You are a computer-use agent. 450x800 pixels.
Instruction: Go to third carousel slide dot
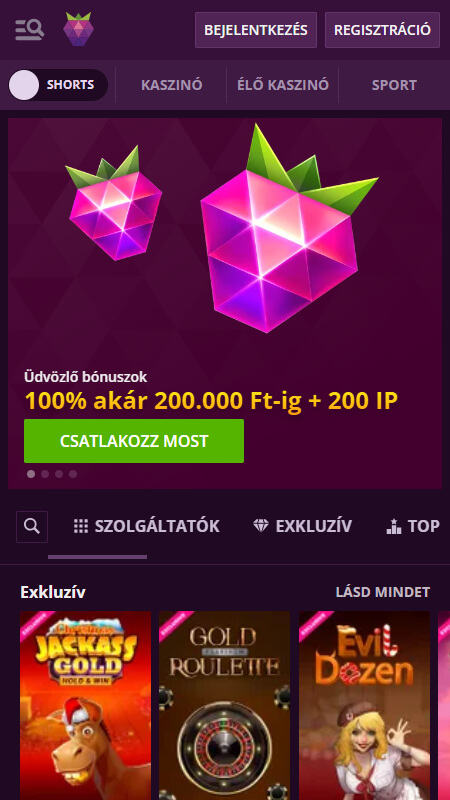tap(59, 474)
